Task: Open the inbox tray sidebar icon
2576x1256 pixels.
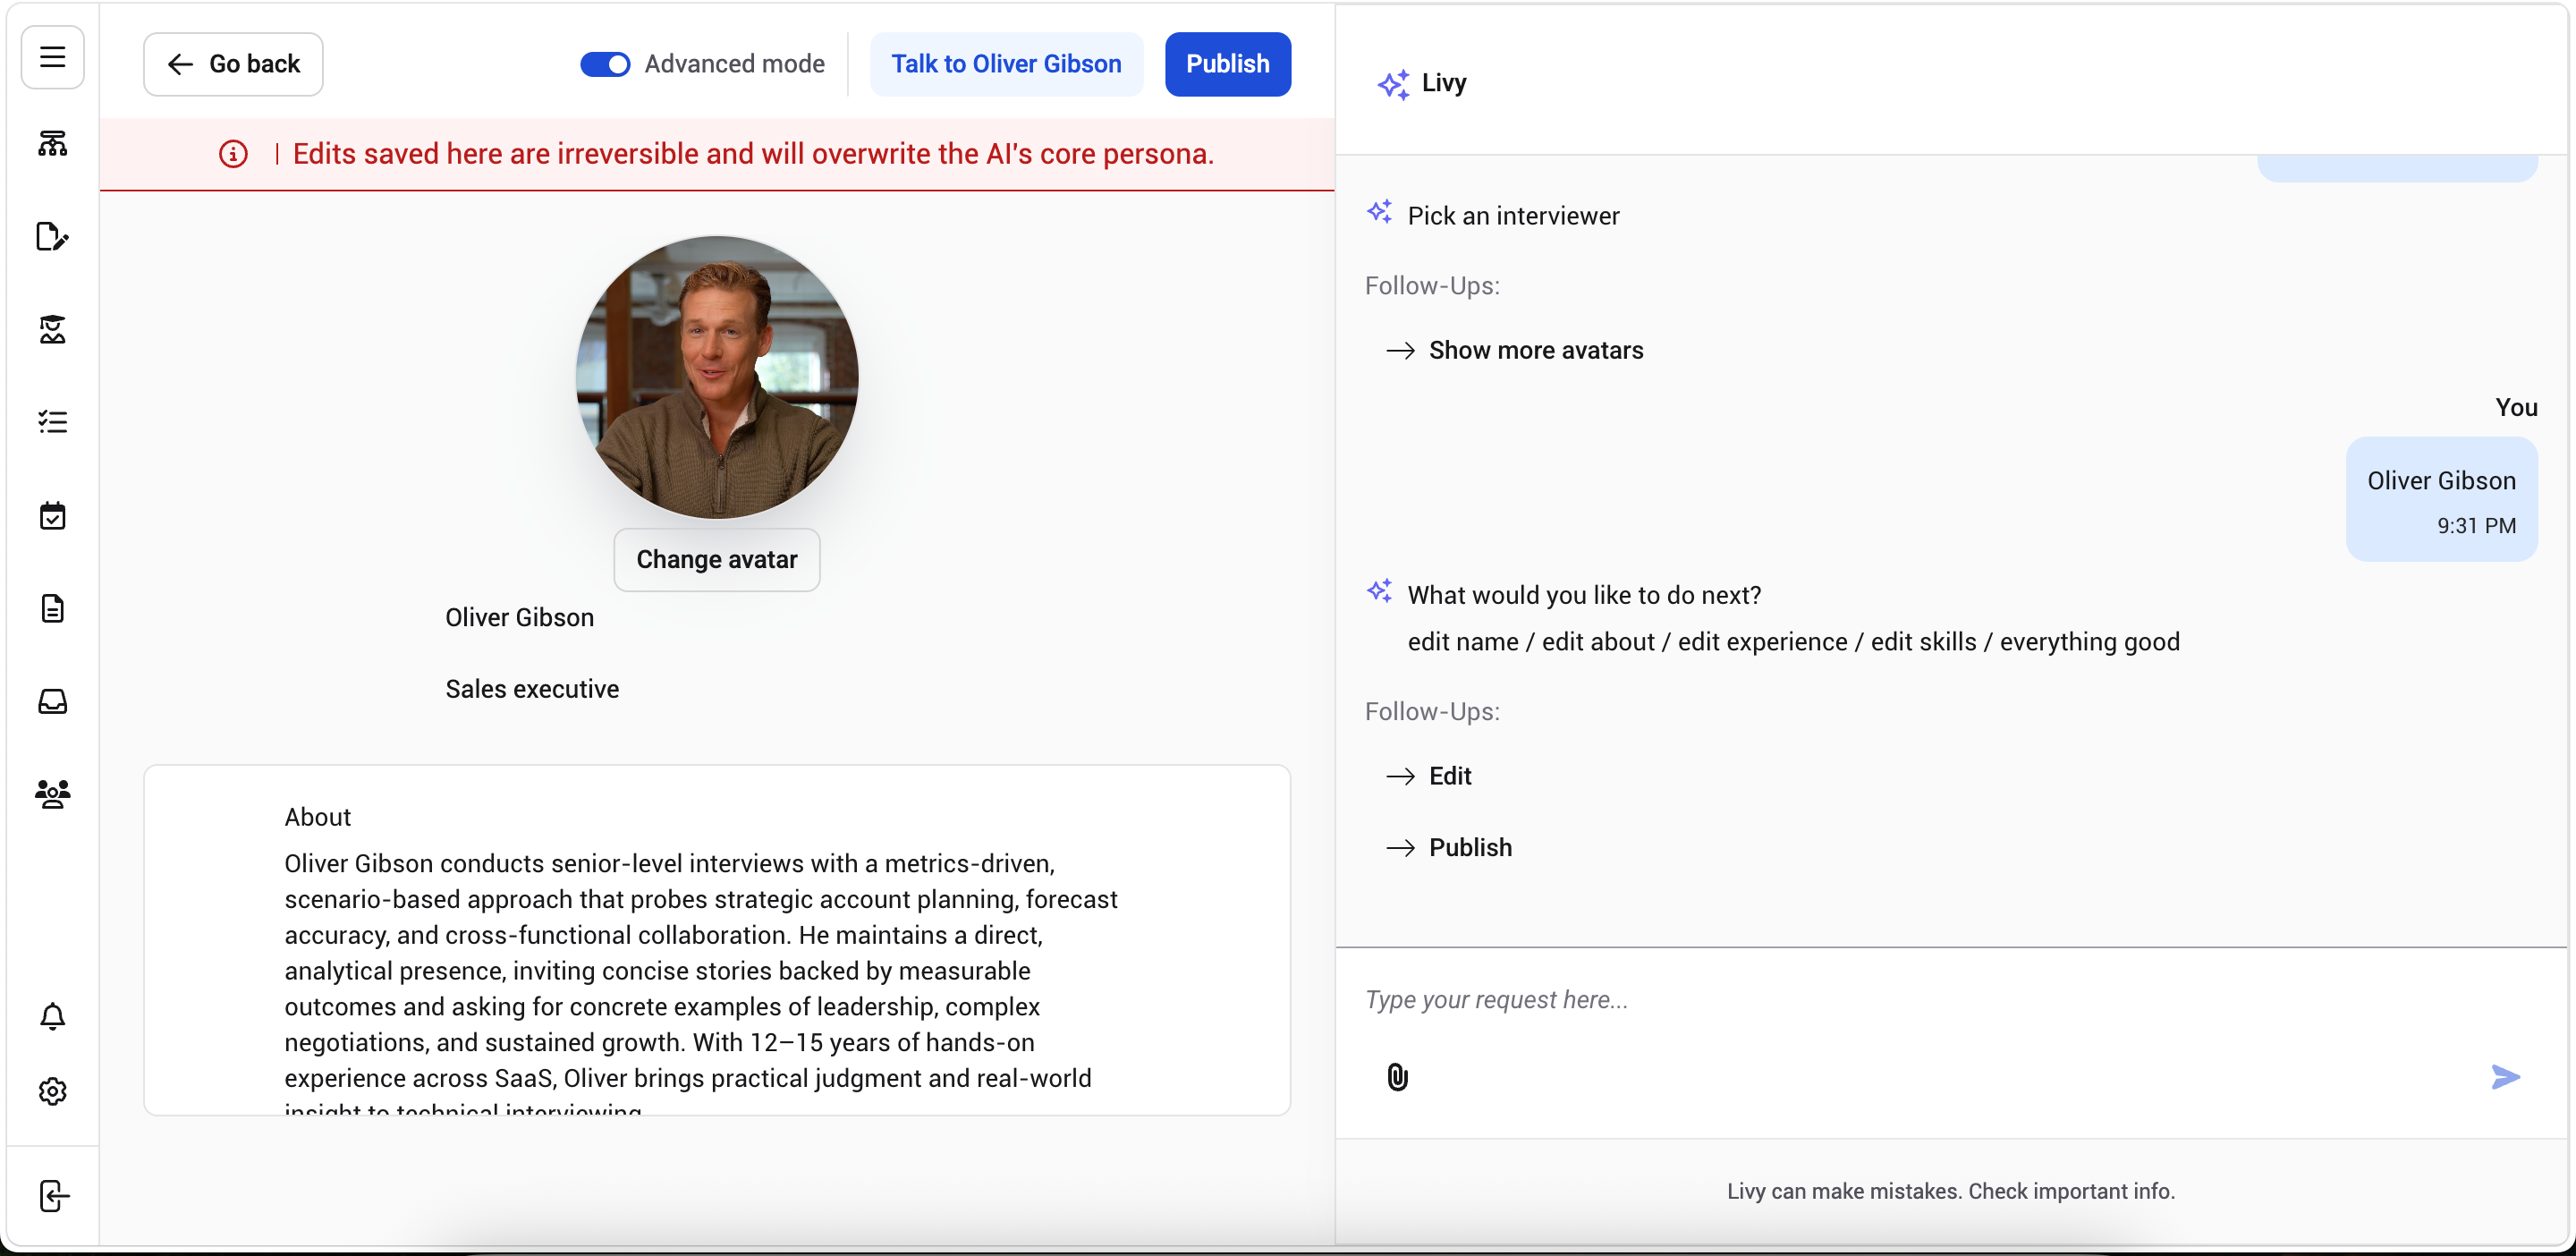Action: (52, 701)
